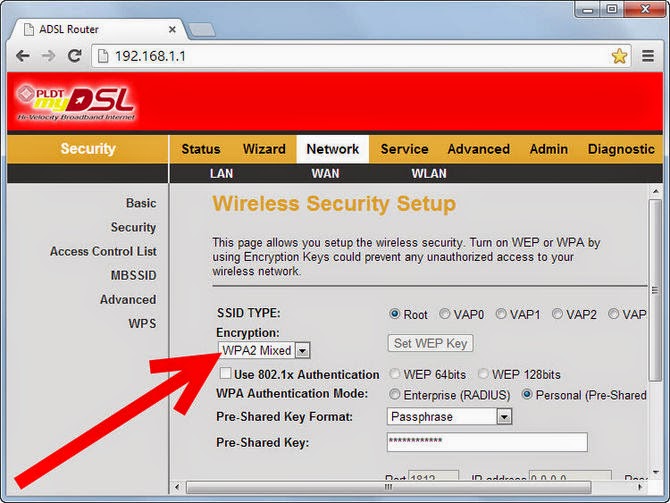The image size is (670, 503).
Task: Open the Admin tab
Action: [549, 149]
